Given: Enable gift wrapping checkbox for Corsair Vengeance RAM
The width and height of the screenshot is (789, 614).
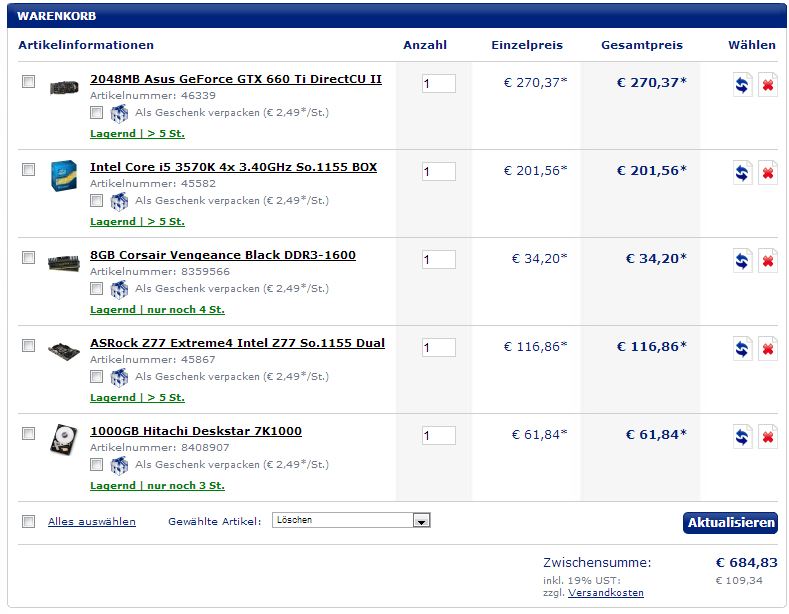Looking at the screenshot, I should (x=97, y=288).
